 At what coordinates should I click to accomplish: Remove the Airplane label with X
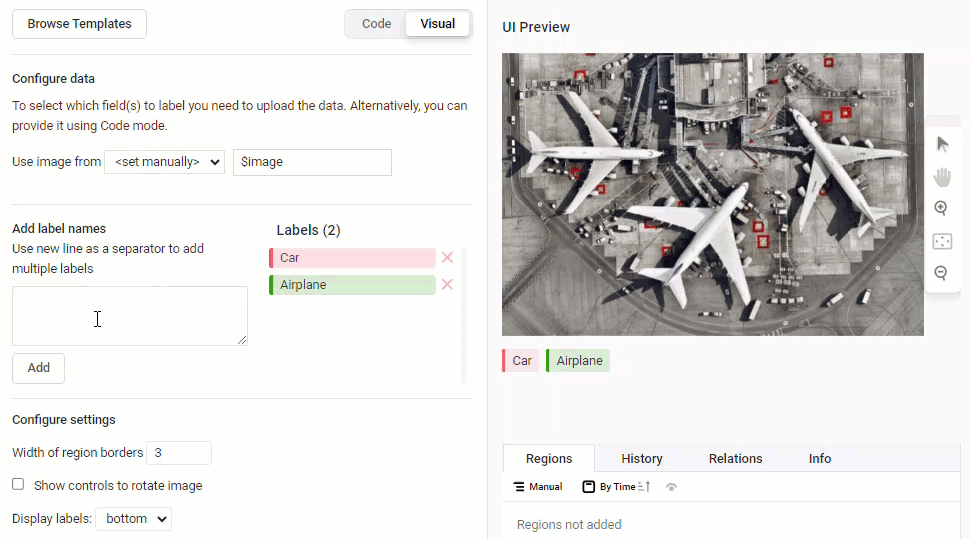coord(447,285)
